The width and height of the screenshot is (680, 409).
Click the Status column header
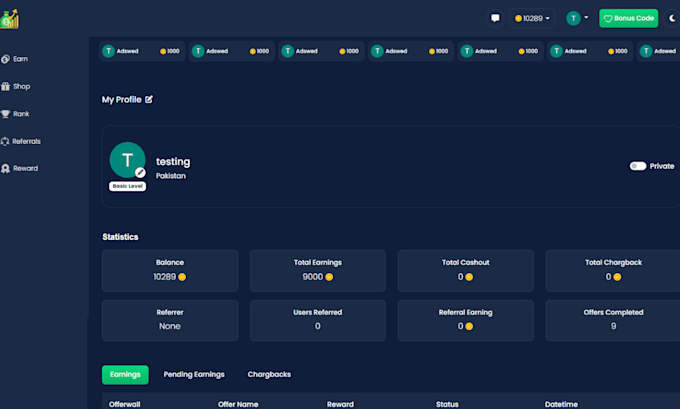pos(447,404)
